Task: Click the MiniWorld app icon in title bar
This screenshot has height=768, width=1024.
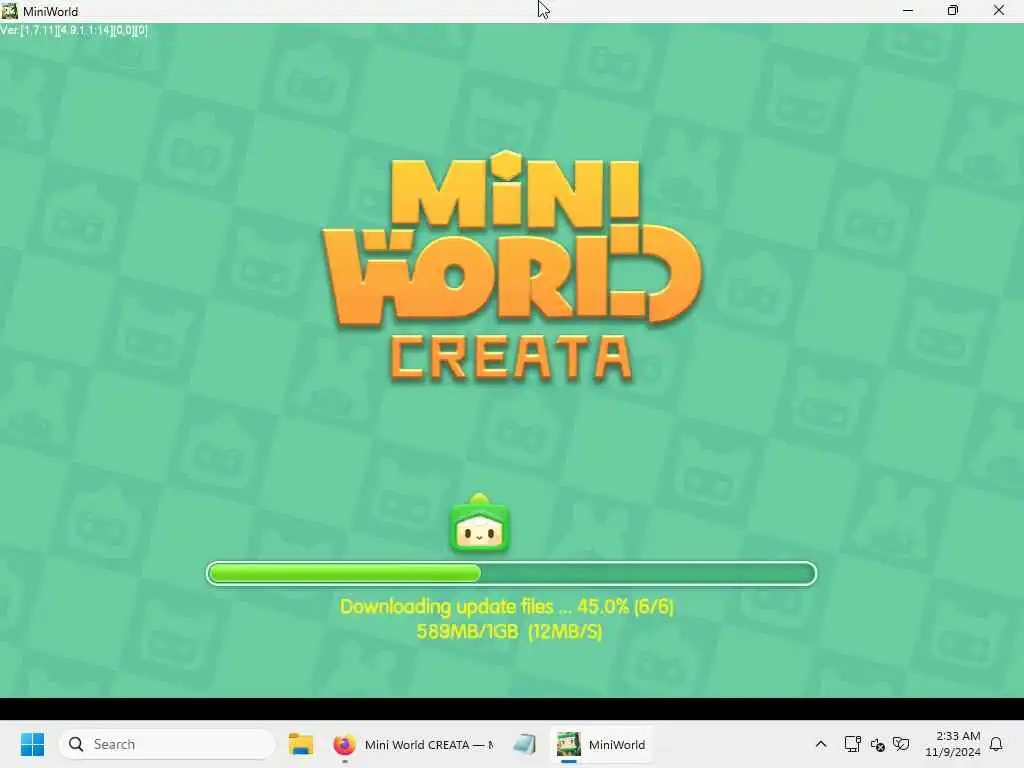Action: click(9, 11)
